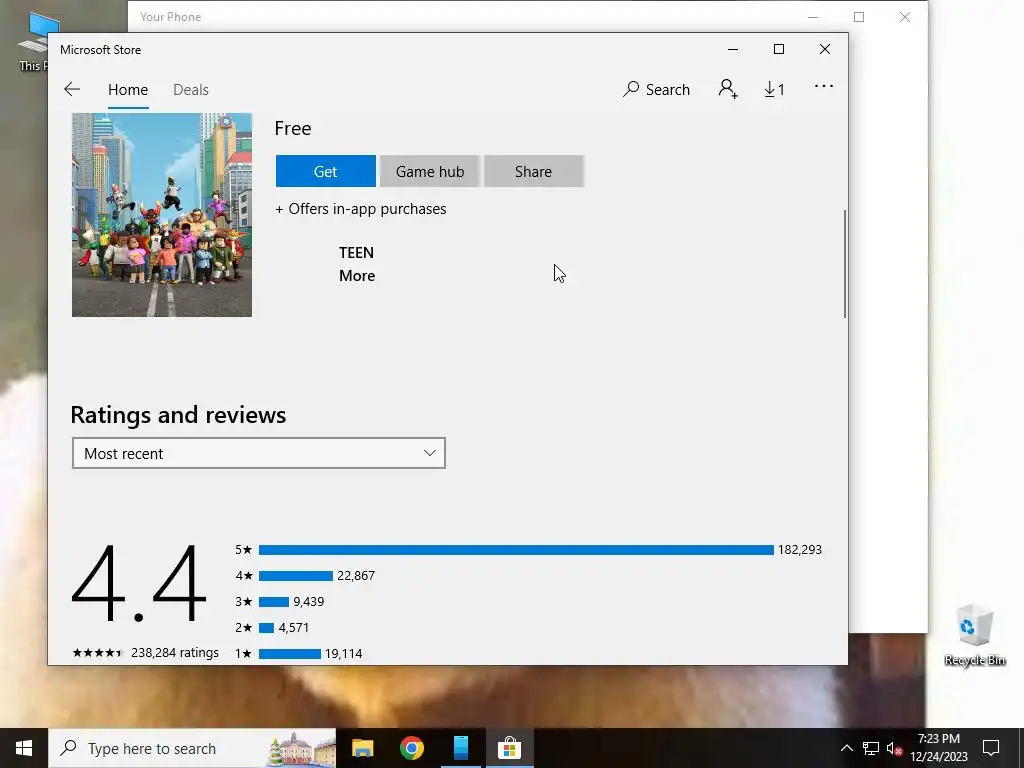The image size is (1024, 768).
Task: Select the 5-star rating bar
Action: pos(516,550)
